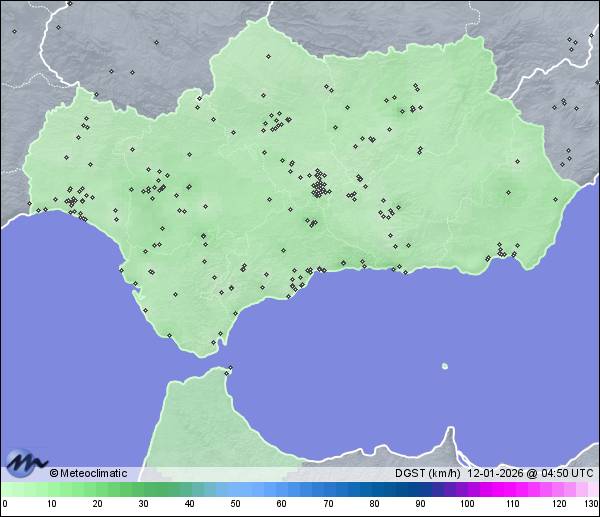This screenshot has width=600, height=517.
Task: Select the light-blue legend color at 50 km/h
Action: point(235,489)
